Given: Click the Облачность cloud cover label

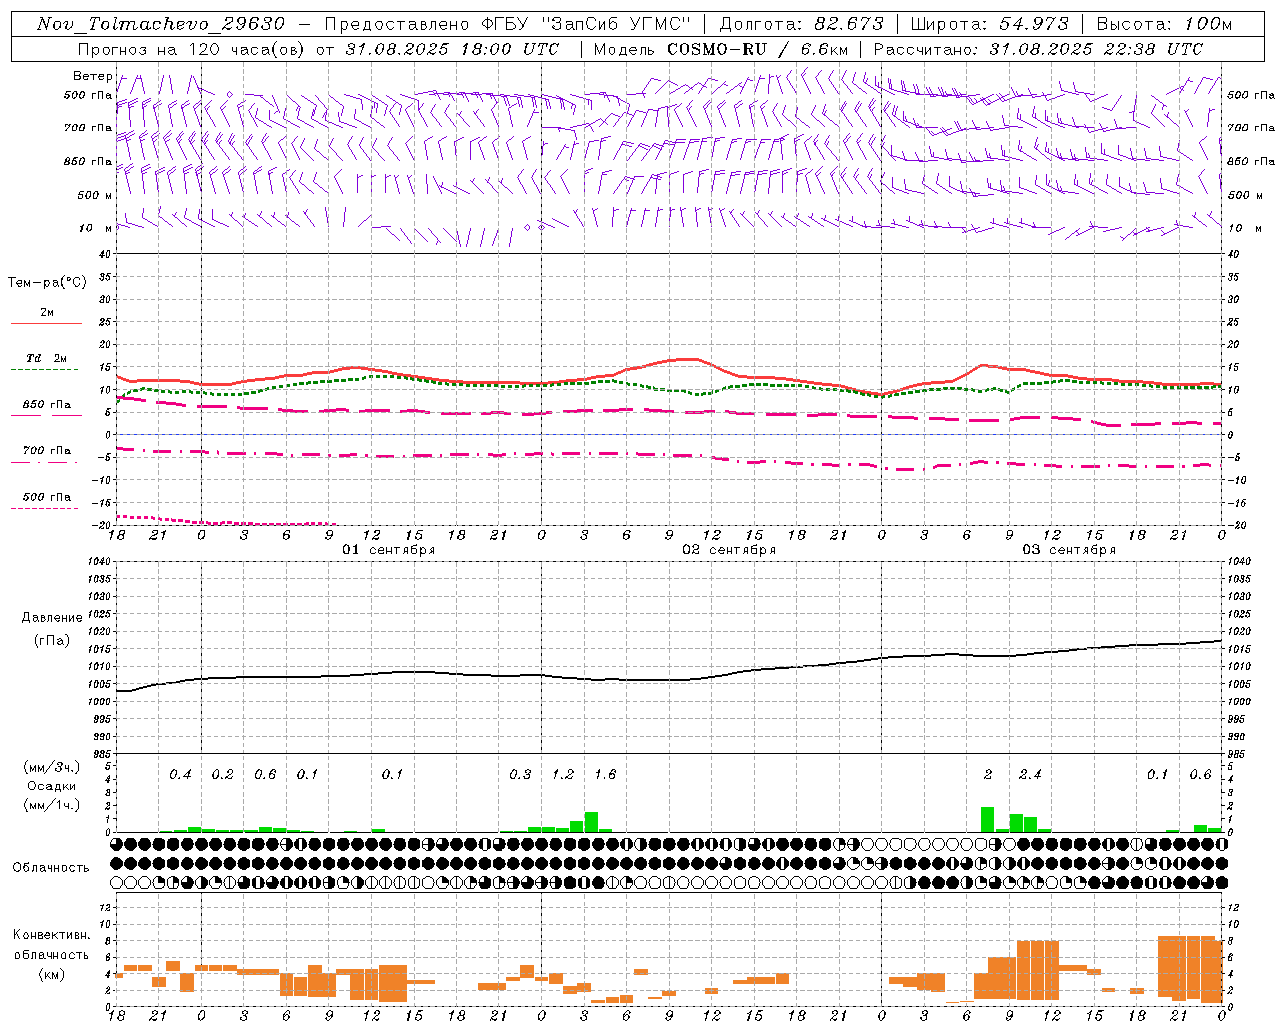Looking at the screenshot, I should point(51,867).
